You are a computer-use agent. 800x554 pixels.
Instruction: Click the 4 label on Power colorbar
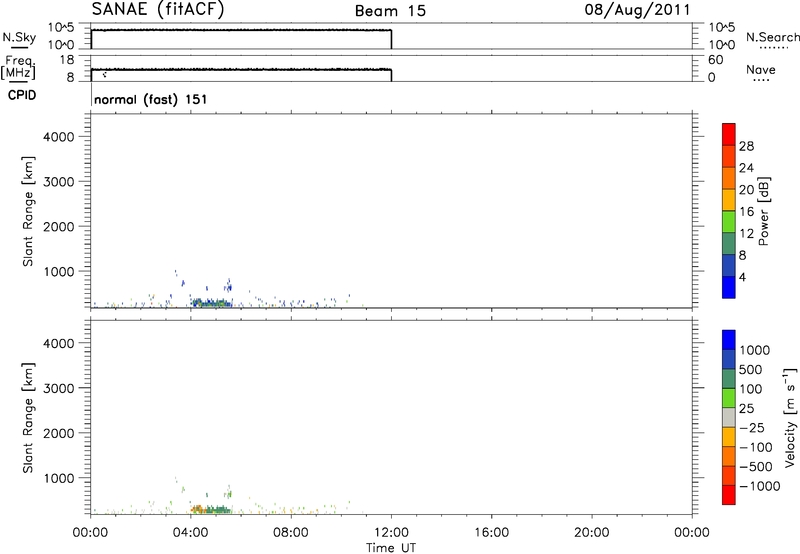pyautogui.click(x=742, y=278)
